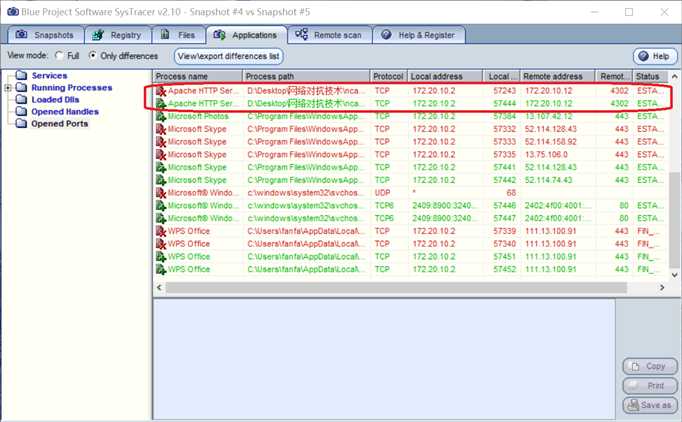Screen dimensions: 682x422
Task: Select the Only differences radio button
Action: point(92,56)
